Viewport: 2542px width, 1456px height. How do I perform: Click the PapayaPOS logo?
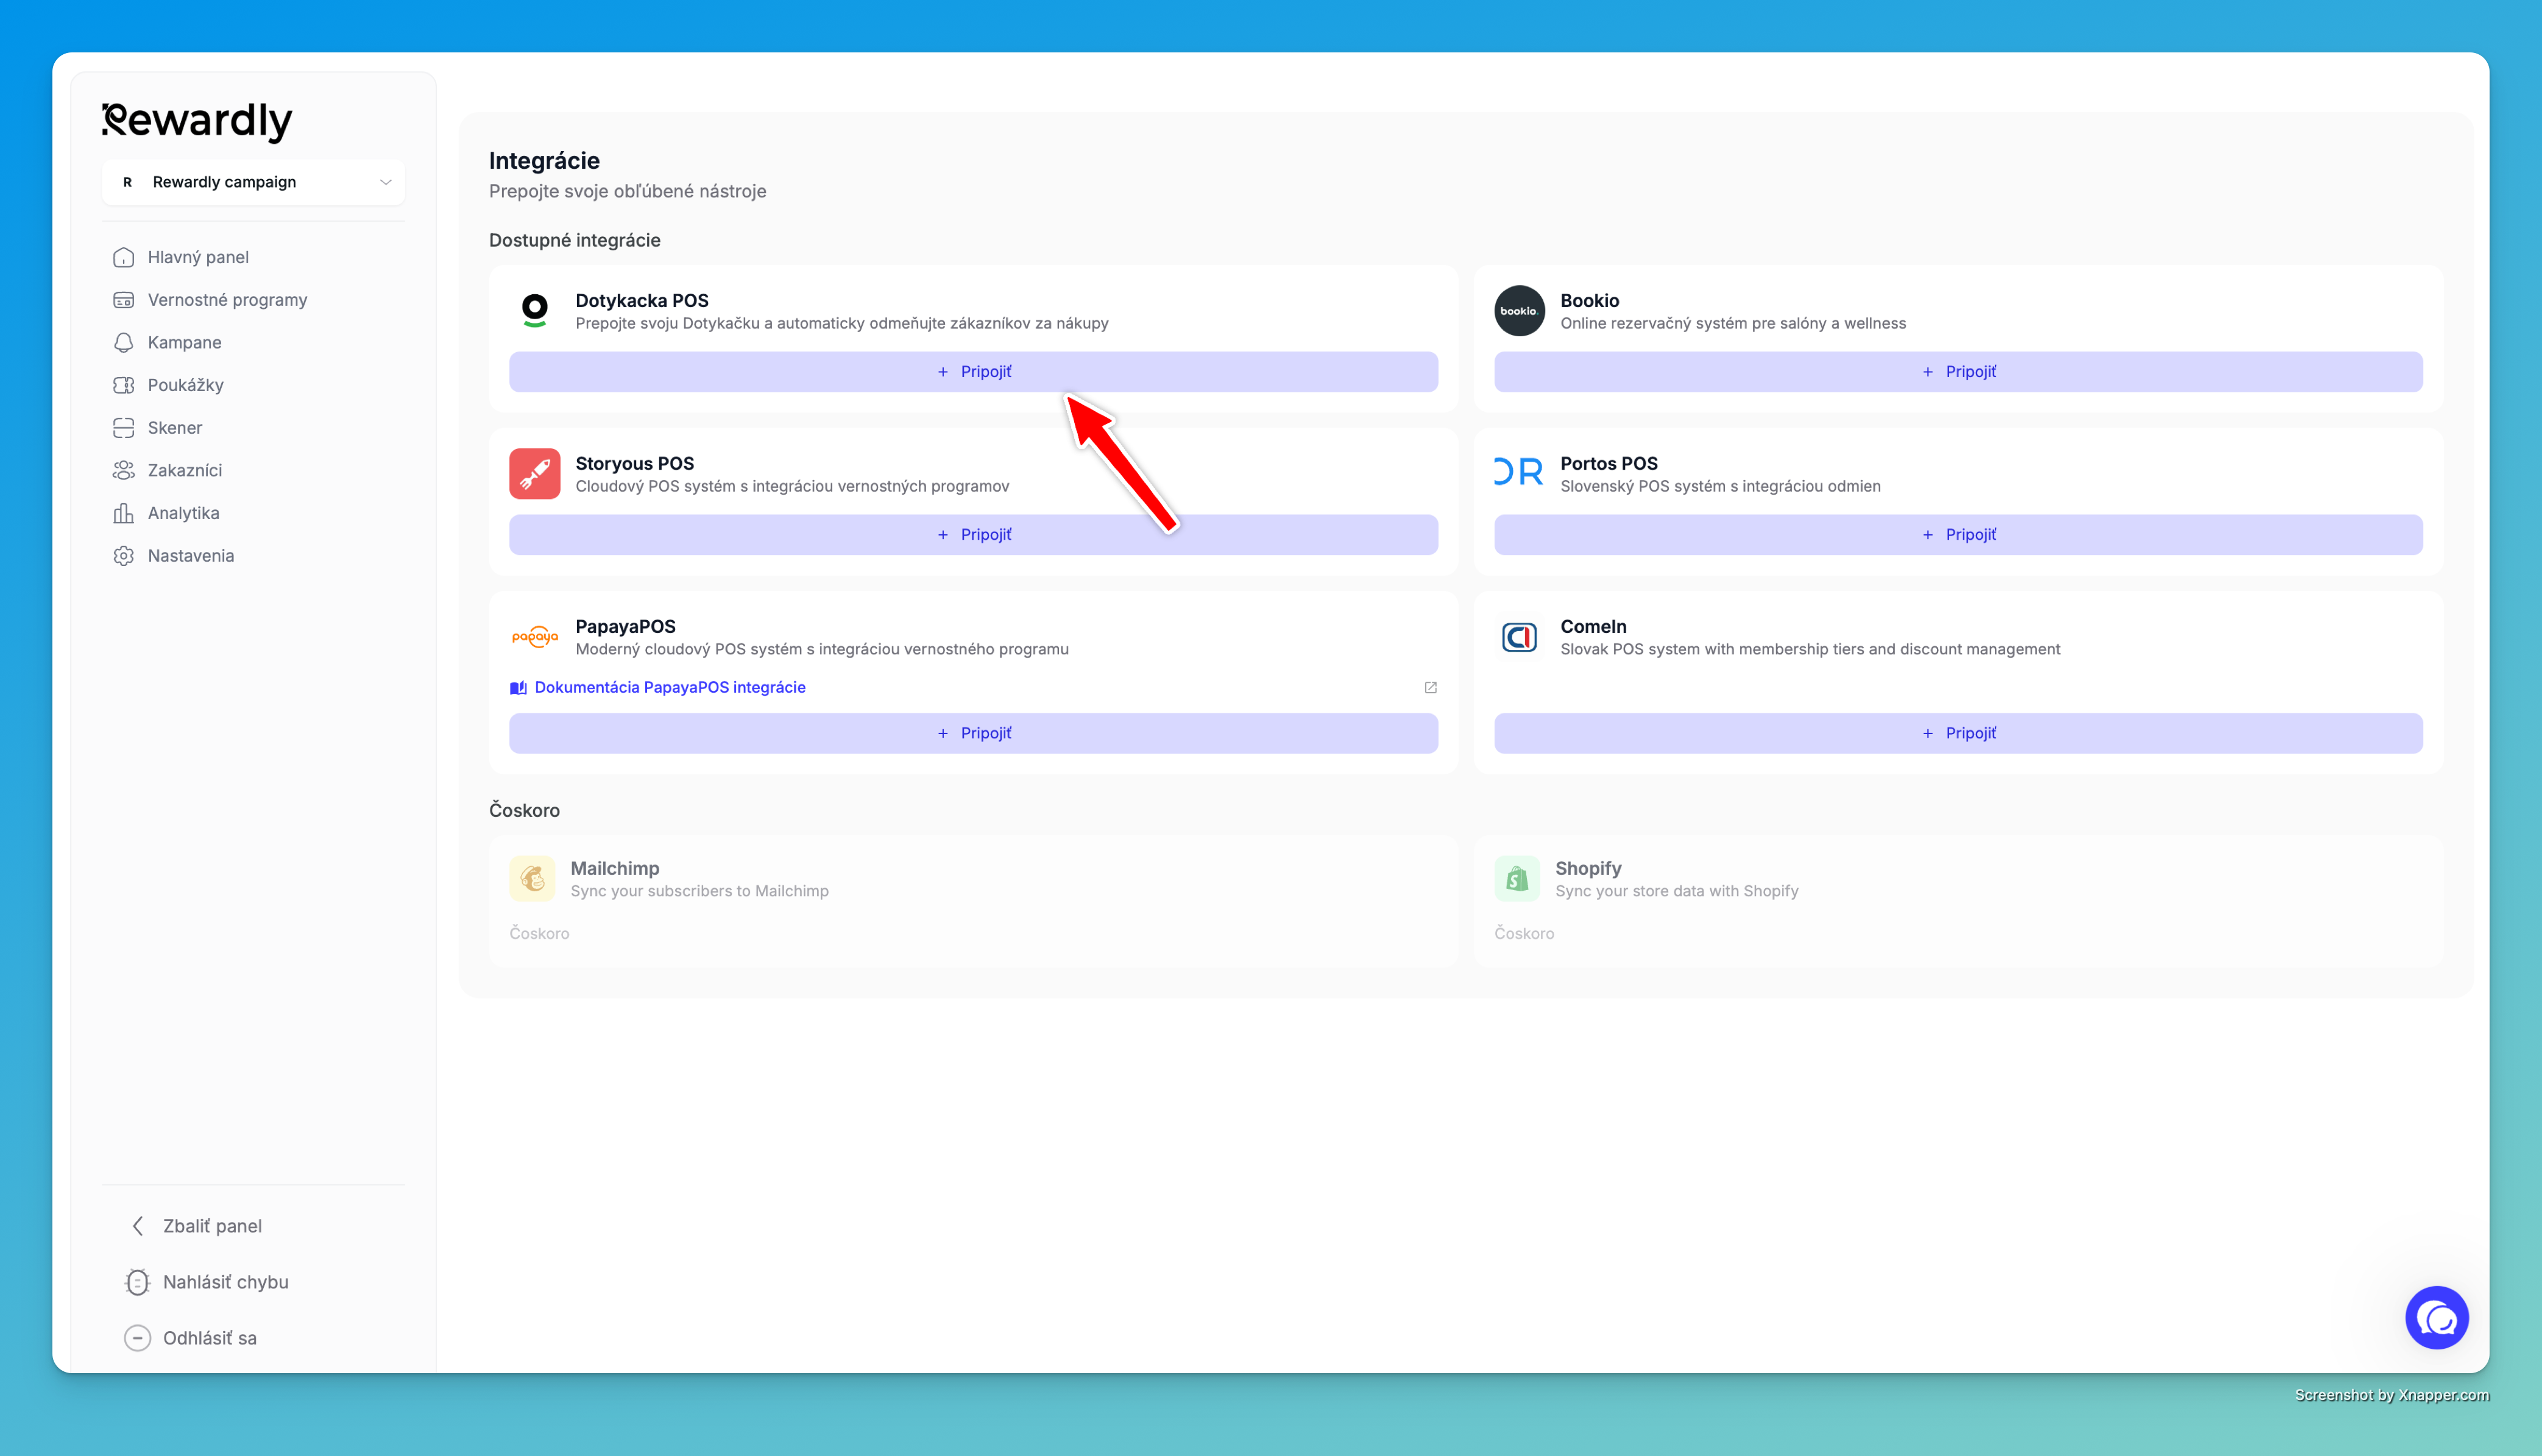tap(535, 636)
